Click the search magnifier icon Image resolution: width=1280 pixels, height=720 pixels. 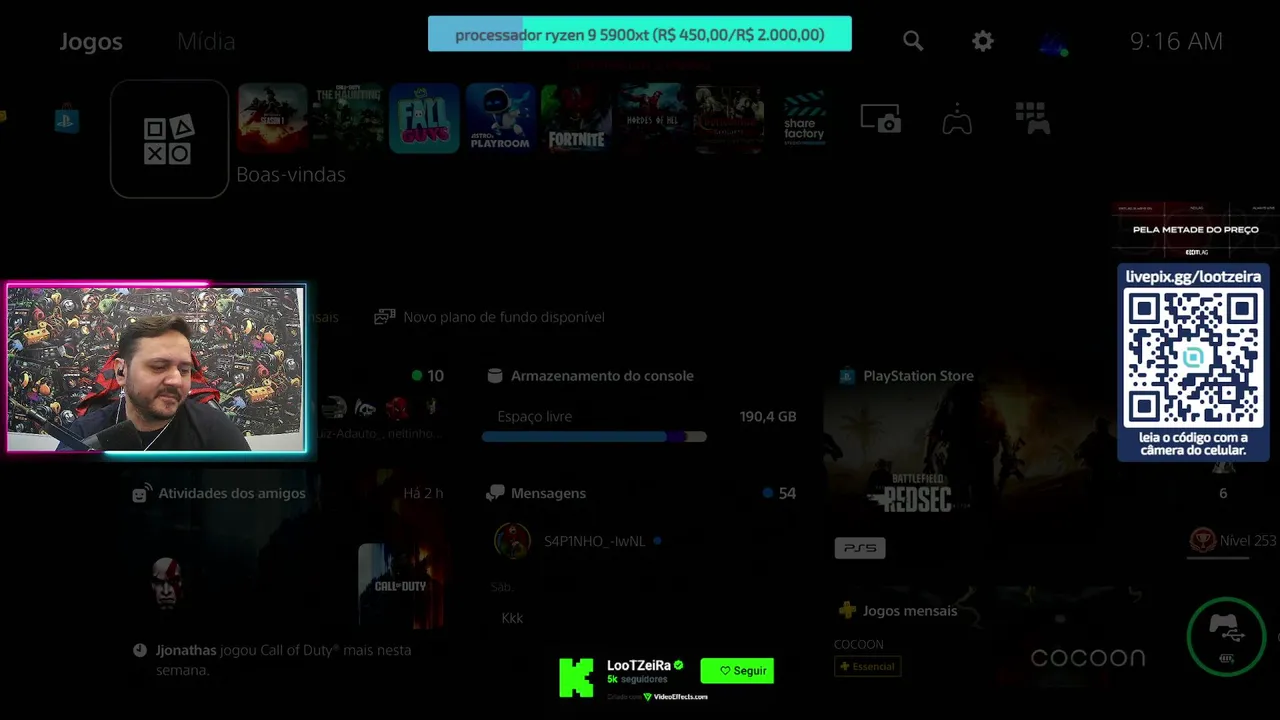coord(913,41)
